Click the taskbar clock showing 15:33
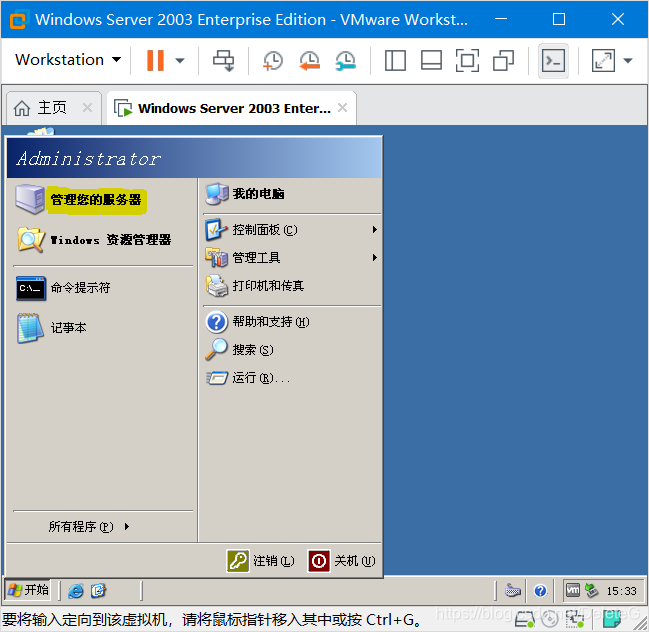This screenshot has height=632, width=649. click(x=621, y=591)
